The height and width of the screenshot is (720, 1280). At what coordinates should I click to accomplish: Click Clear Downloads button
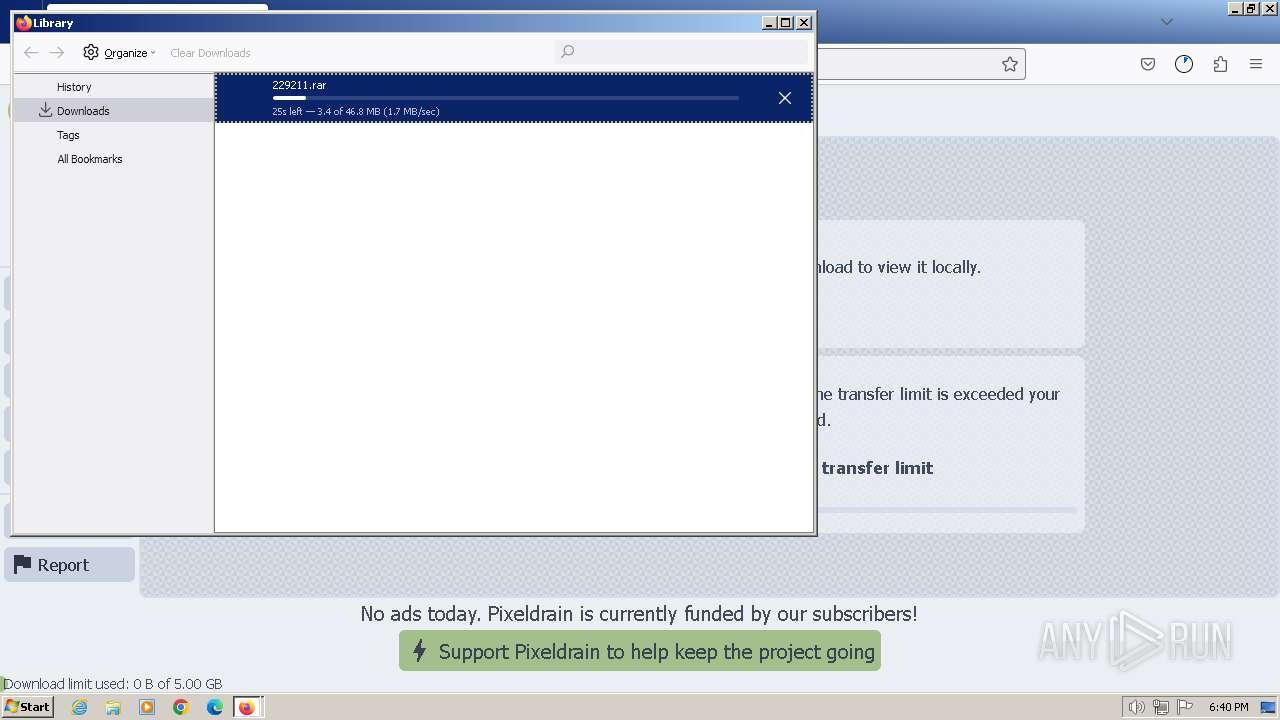coord(210,53)
